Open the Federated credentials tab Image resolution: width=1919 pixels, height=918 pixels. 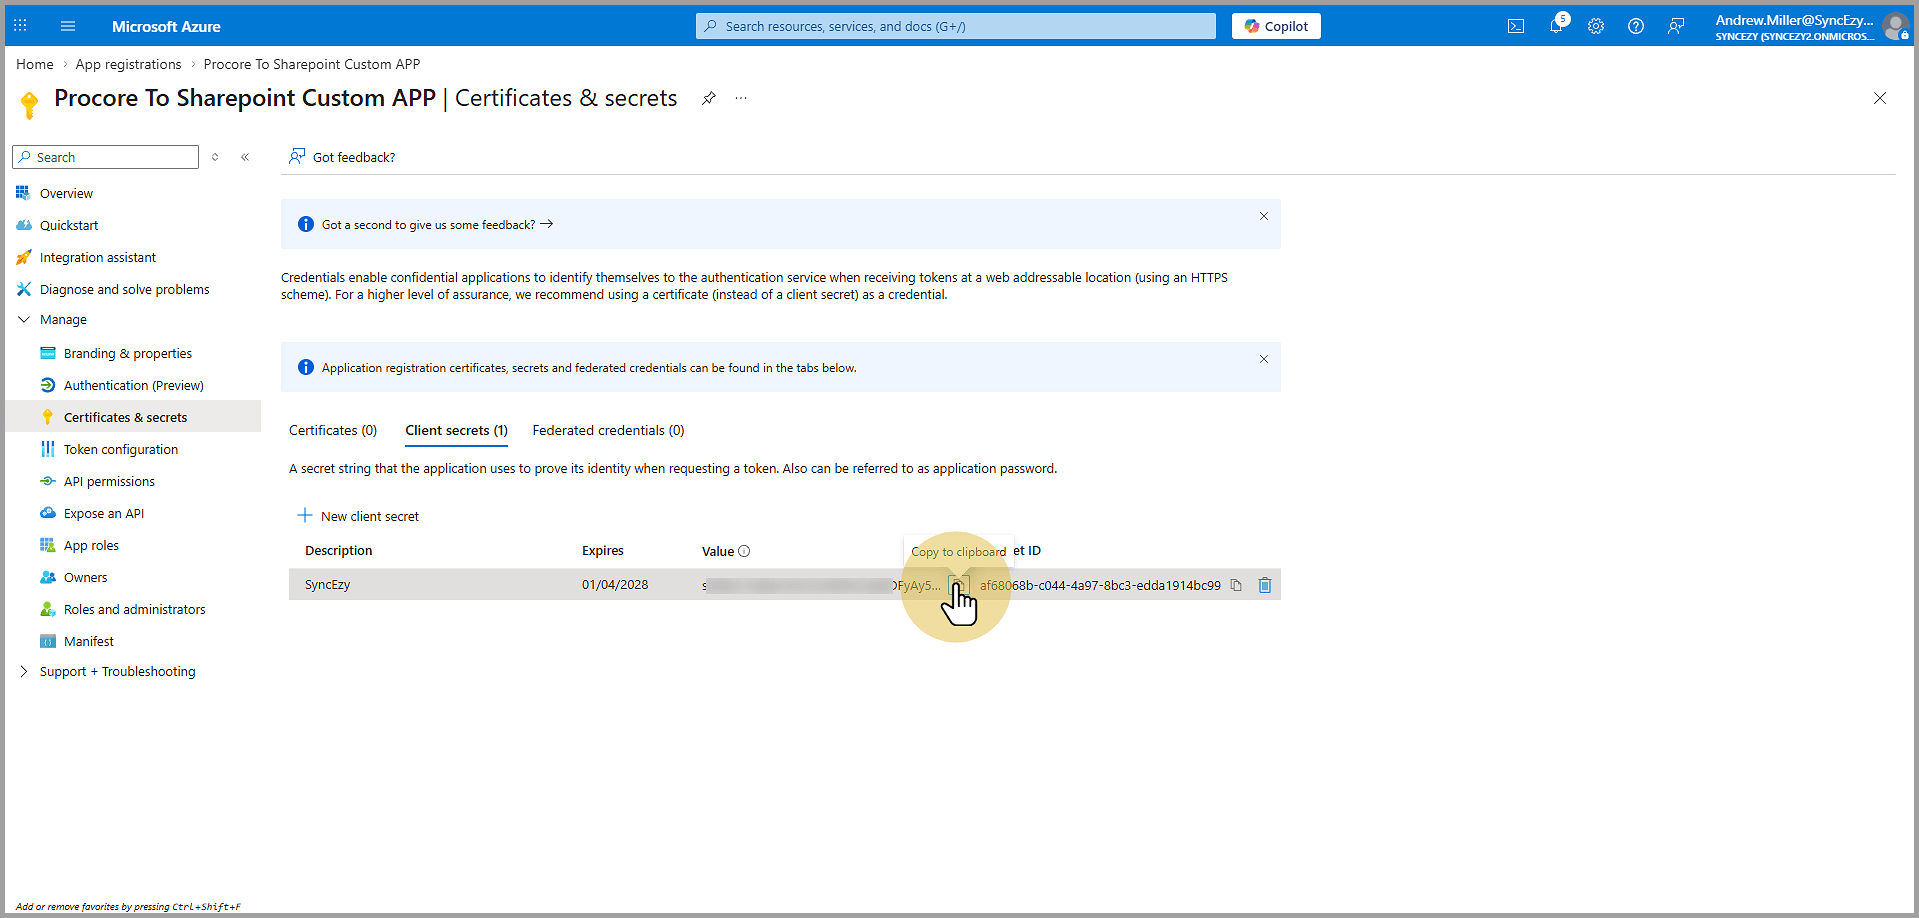point(607,430)
